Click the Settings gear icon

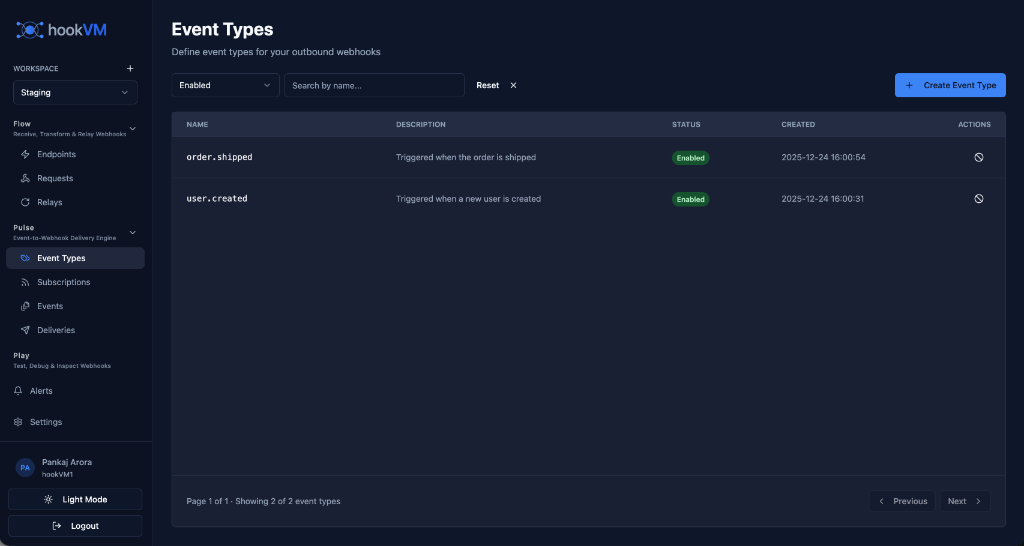tap(18, 422)
